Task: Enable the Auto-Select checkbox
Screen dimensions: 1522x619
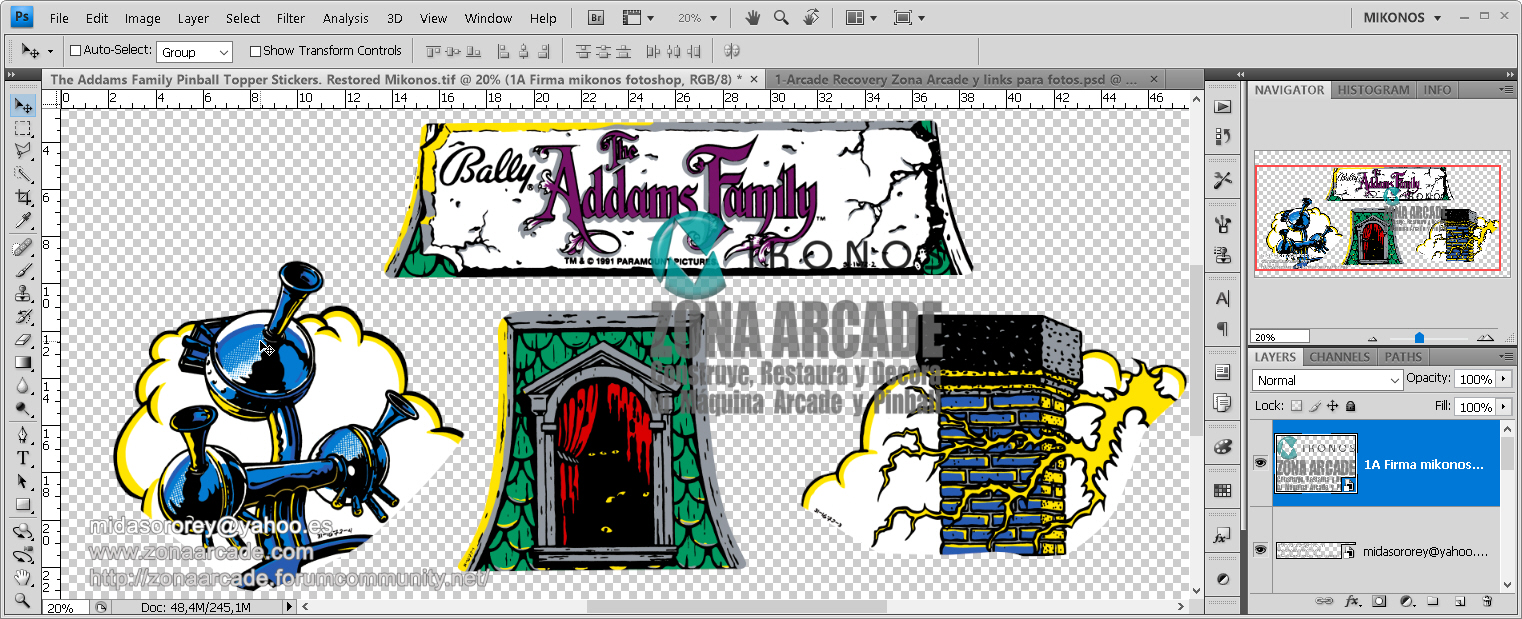Action: (x=75, y=50)
